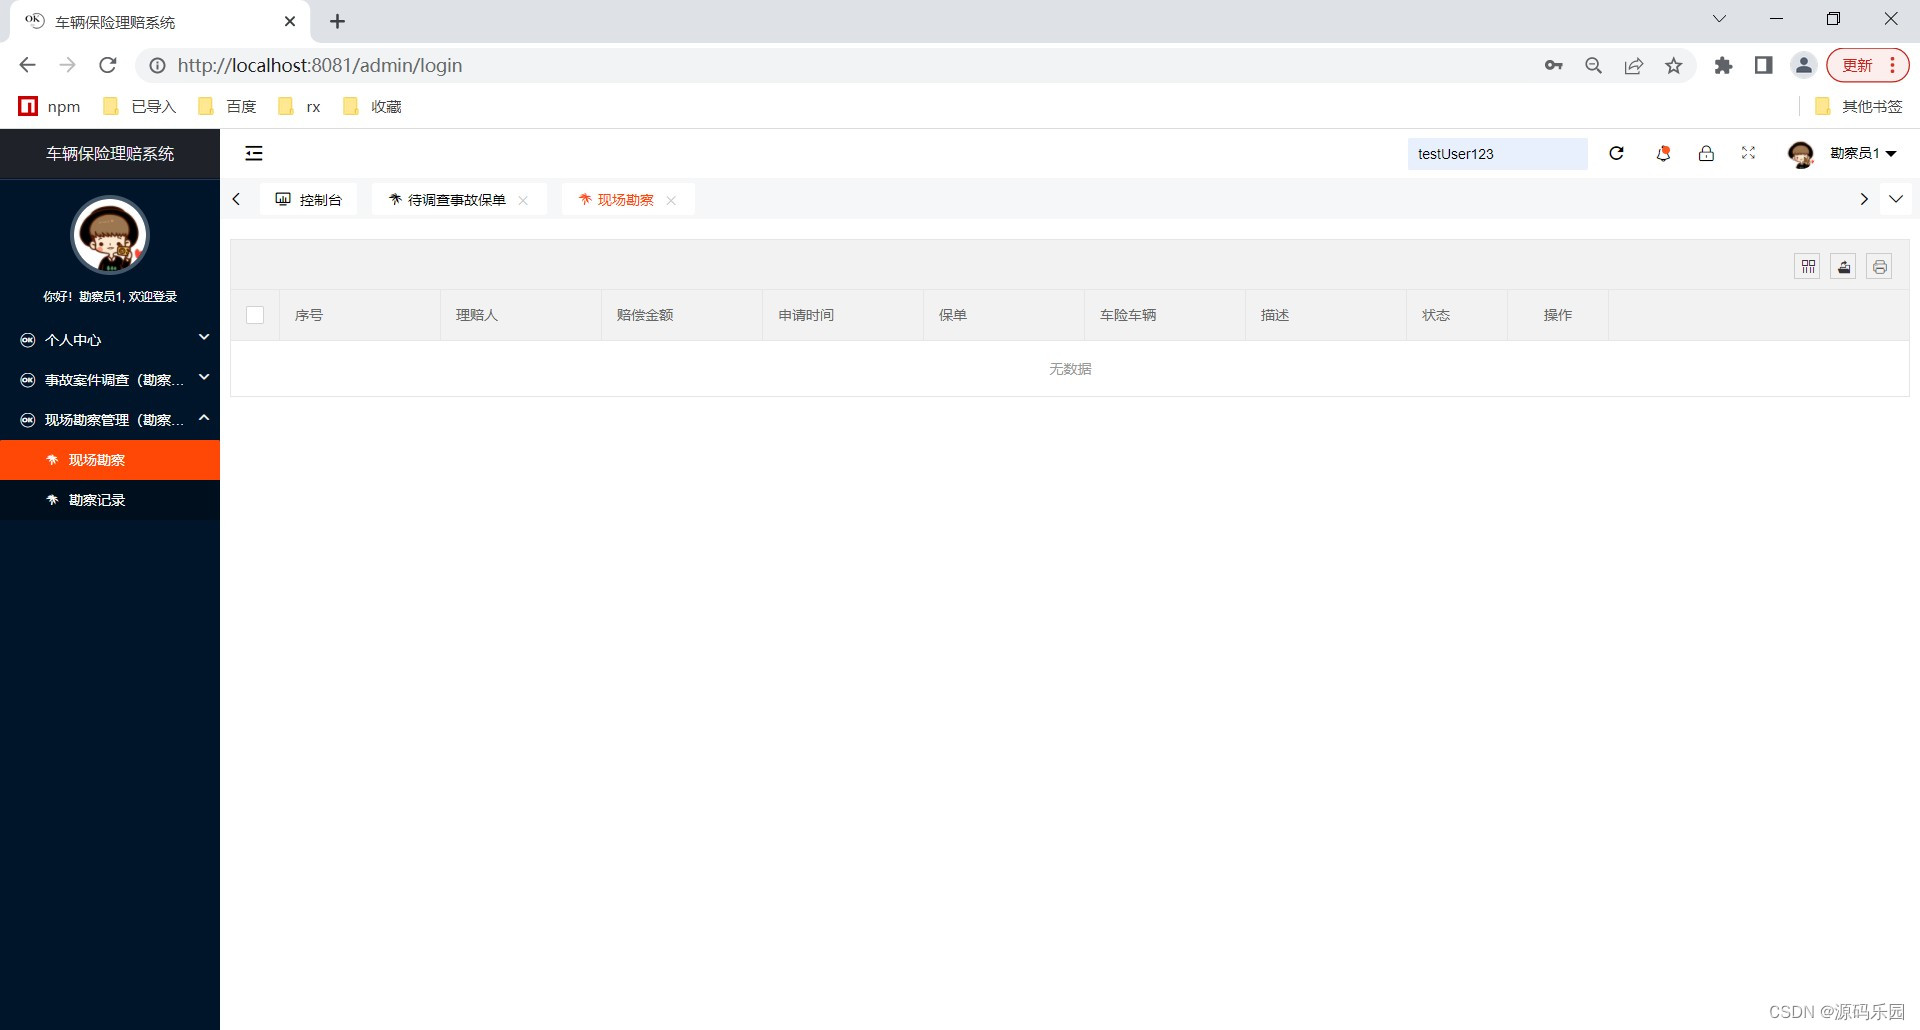Toggle the select-all checkbox in table header
The height and width of the screenshot is (1030, 1920).
coord(255,314)
